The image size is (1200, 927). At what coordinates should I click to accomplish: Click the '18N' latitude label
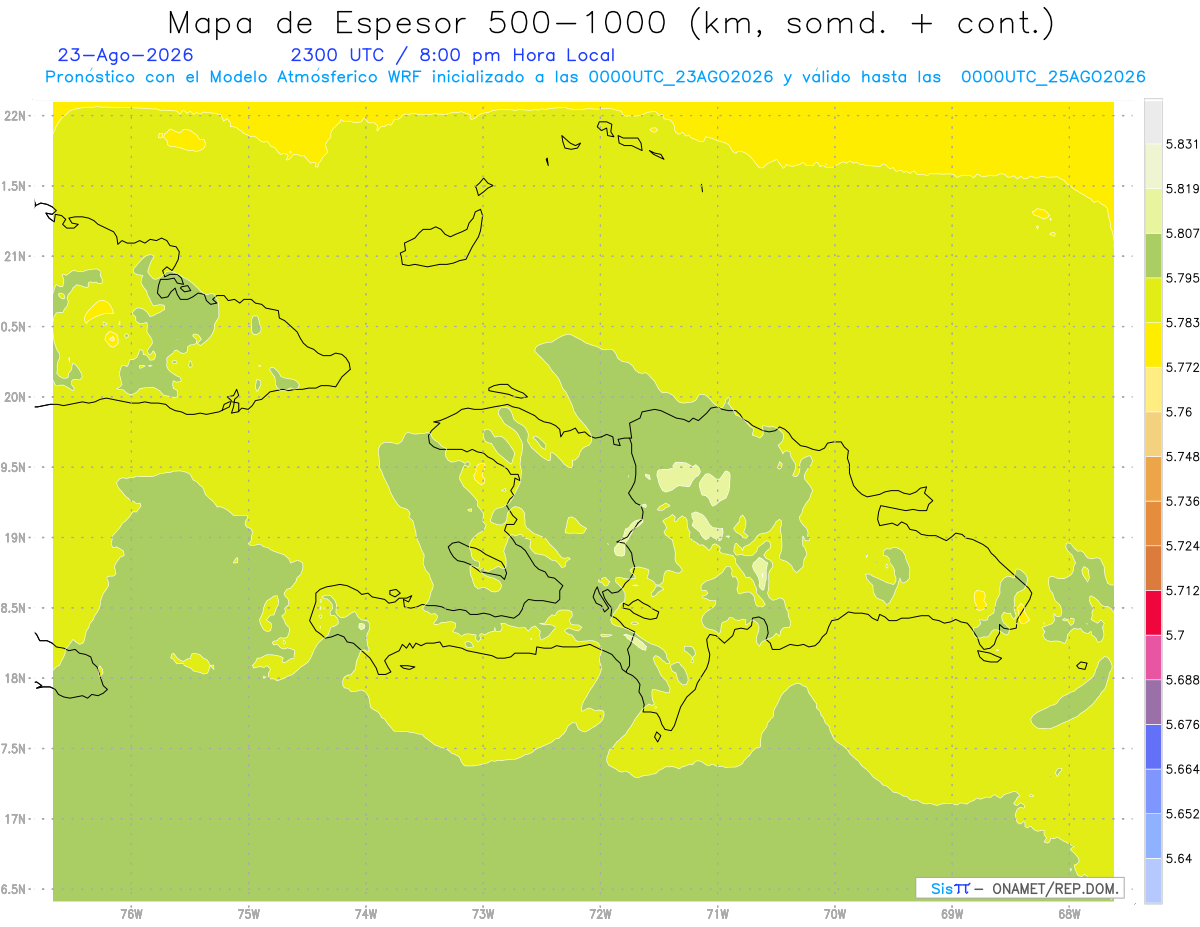pos(17,678)
